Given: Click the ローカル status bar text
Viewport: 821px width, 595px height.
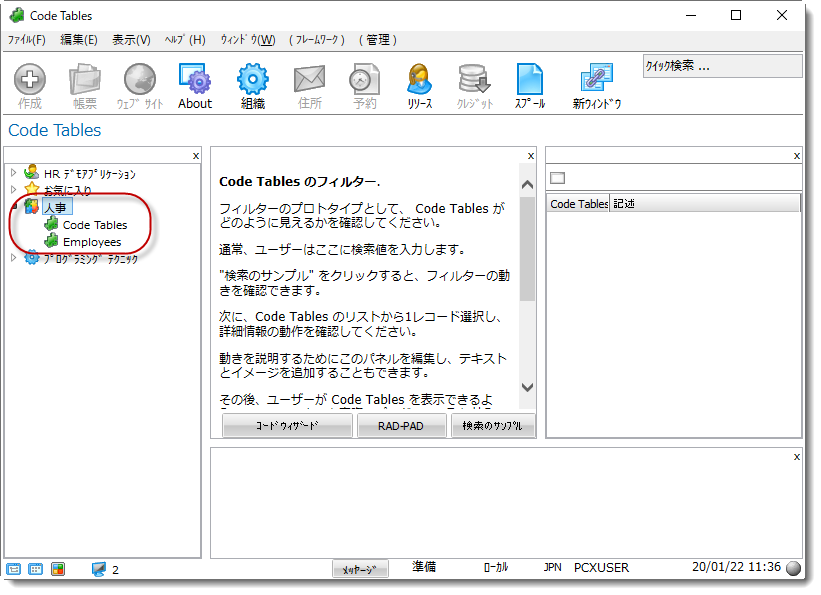Looking at the screenshot, I should [x=496, y=567].
